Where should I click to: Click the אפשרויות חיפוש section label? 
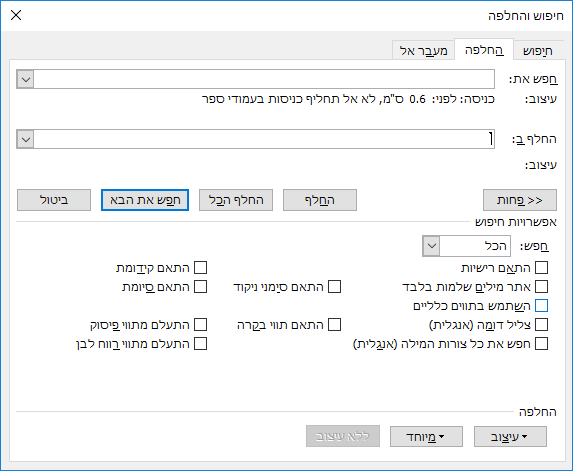[516, 222]
